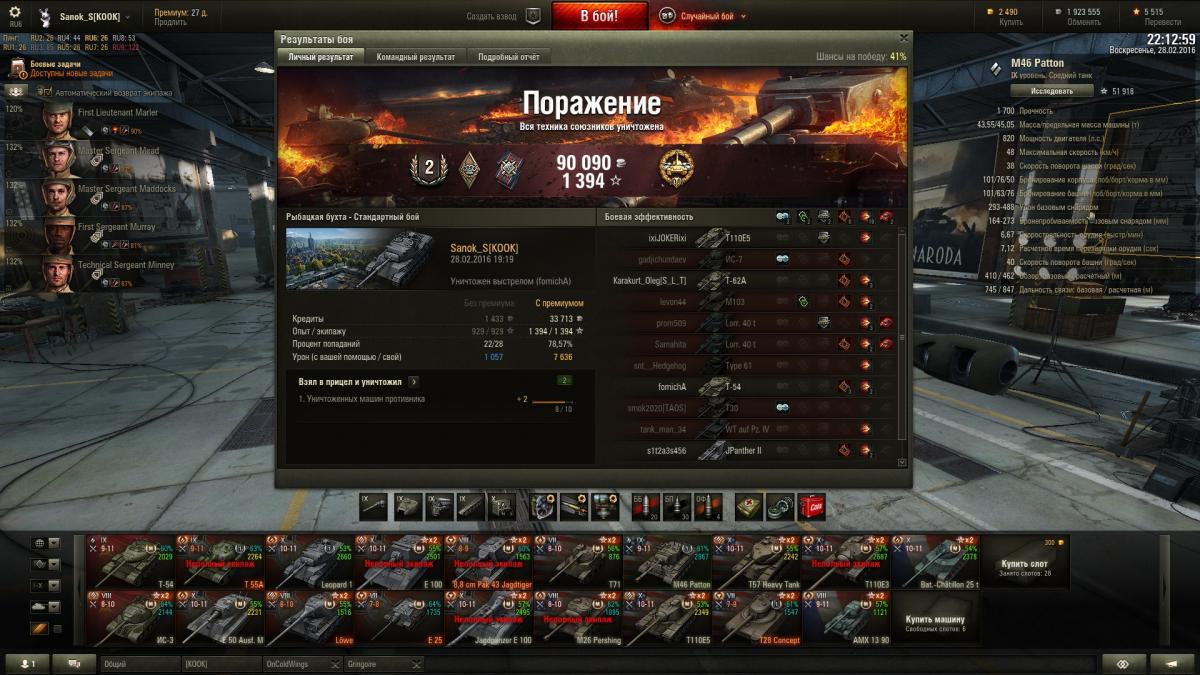
Task: Click the favorites toggle icon in carousel filters
Action: pos(39,628)
